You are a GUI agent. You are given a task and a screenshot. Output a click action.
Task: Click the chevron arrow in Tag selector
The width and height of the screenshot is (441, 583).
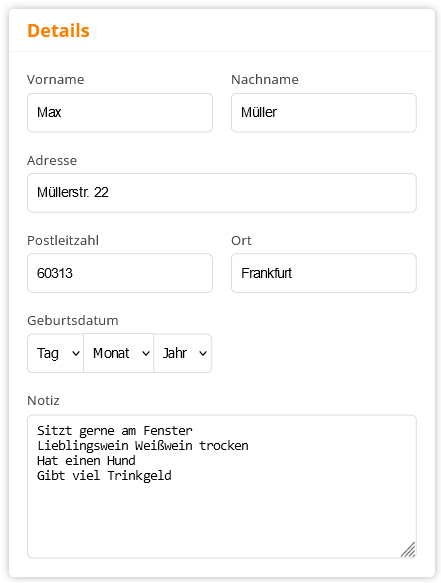click(76, 354)
